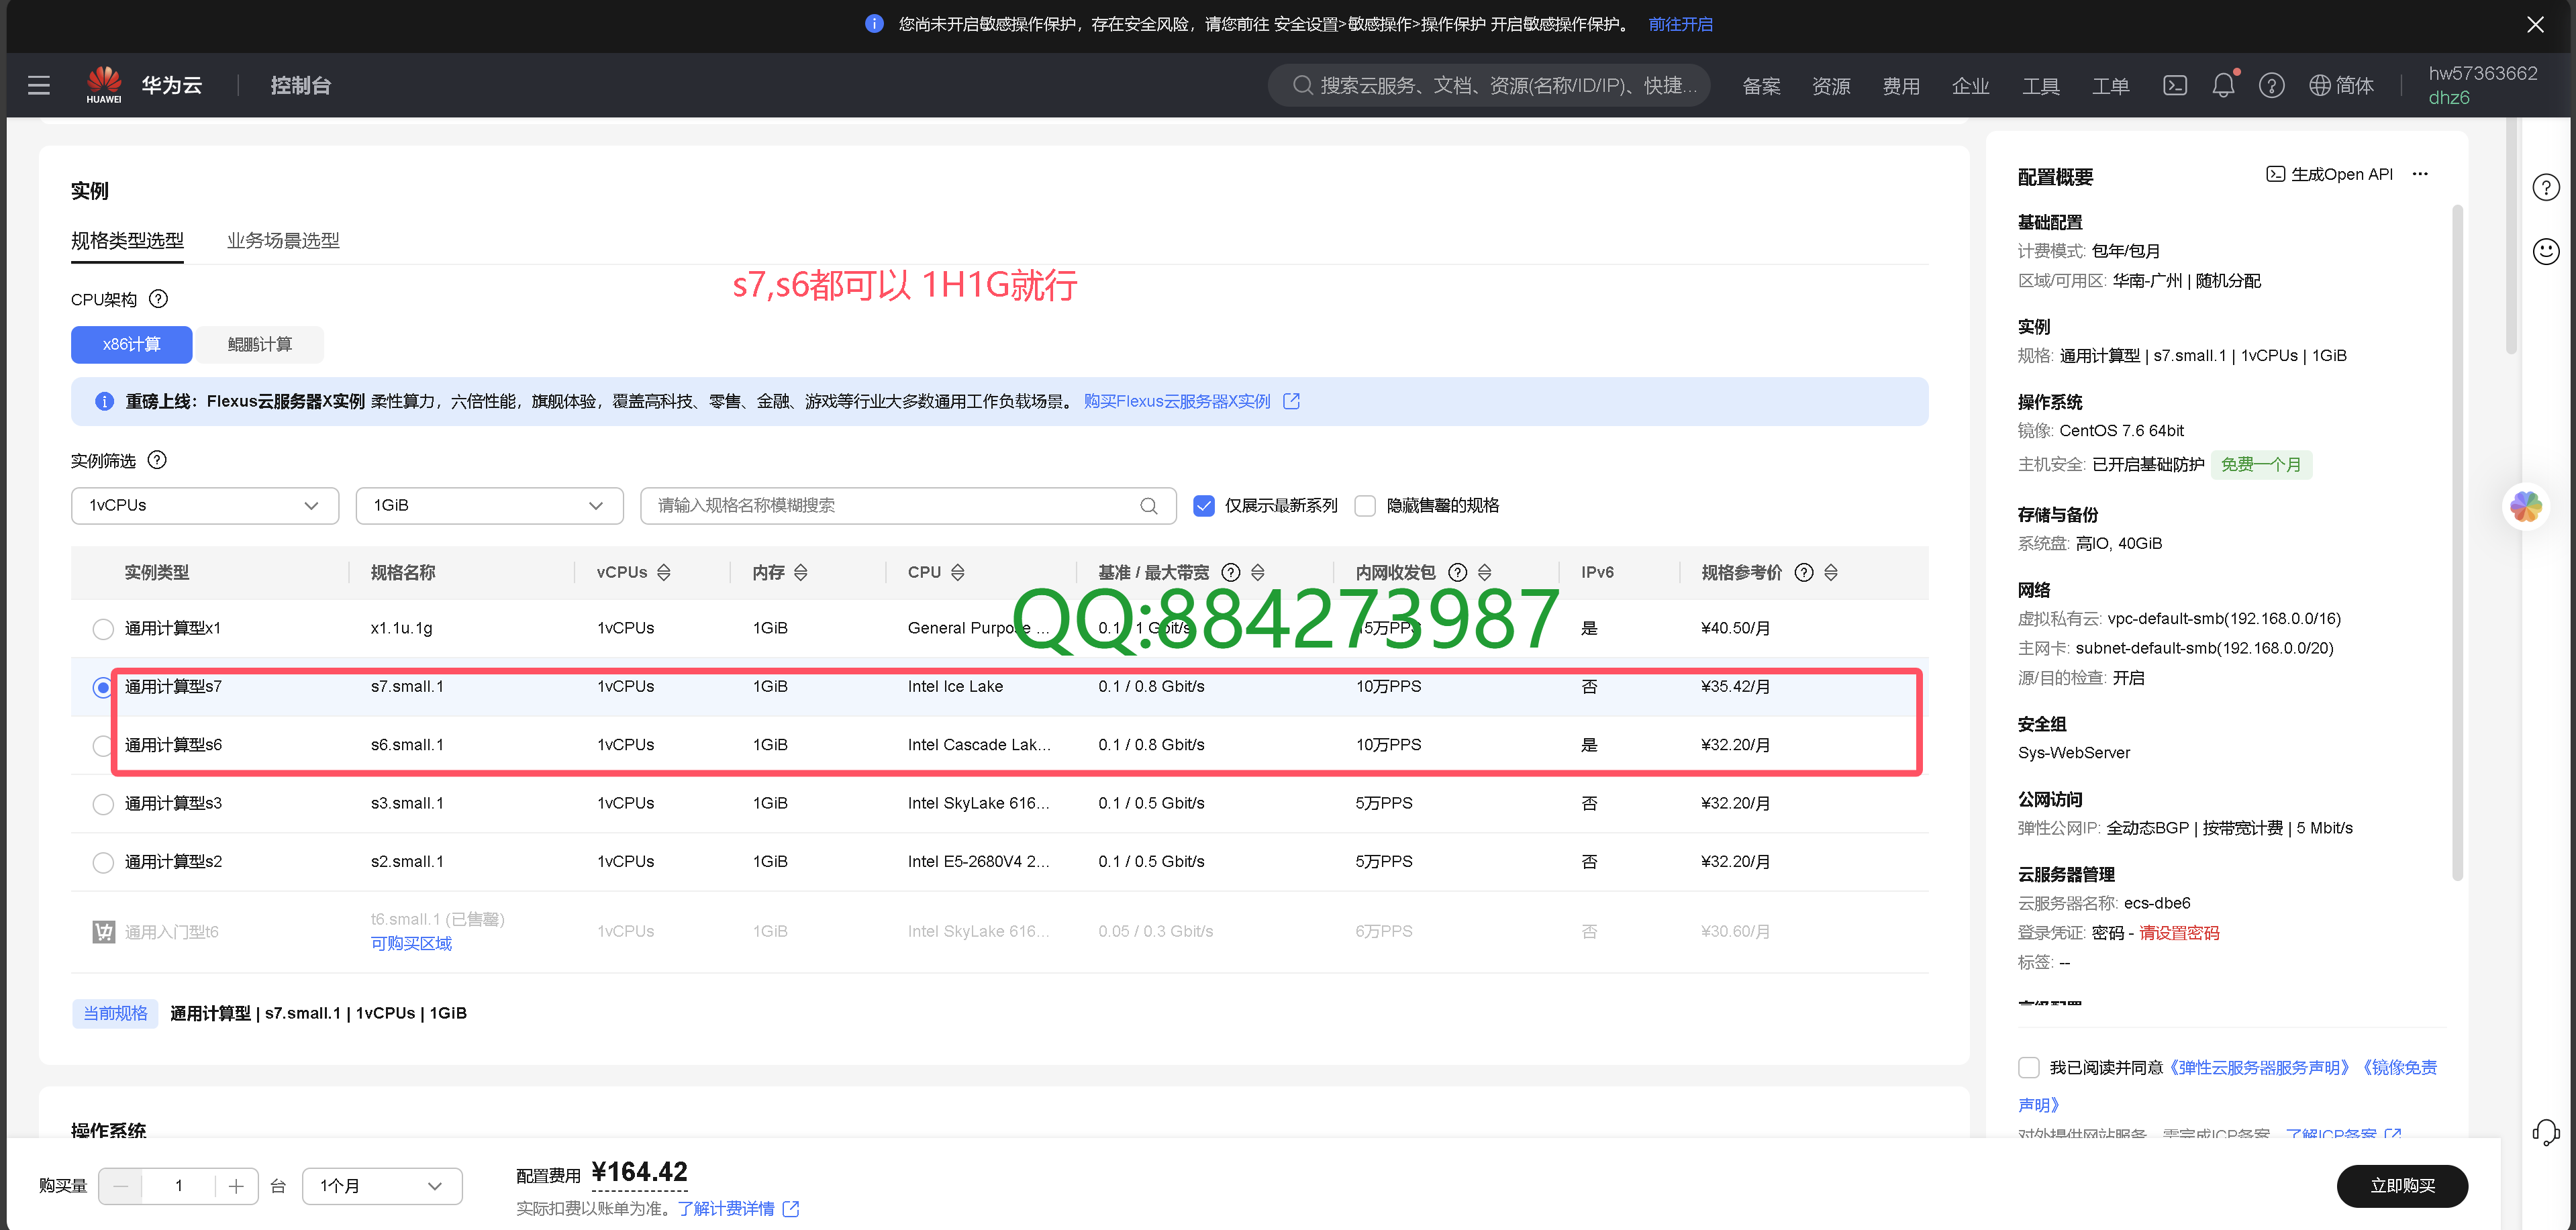Open the more options ellipsis in 配置概要

[2420, 174]
